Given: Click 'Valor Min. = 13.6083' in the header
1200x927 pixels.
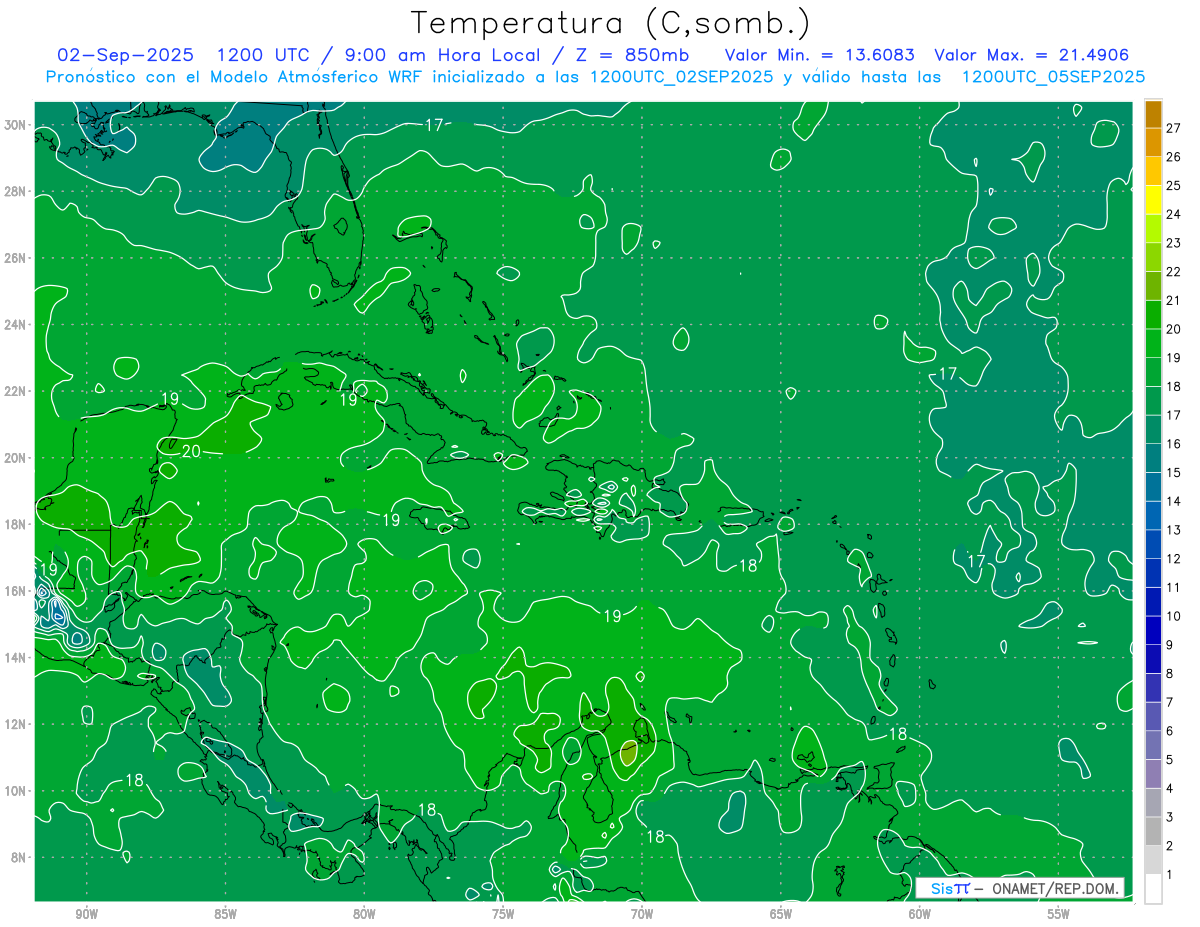Looking at the screenshot, I should pyautogui.click(x=820, y=55).
